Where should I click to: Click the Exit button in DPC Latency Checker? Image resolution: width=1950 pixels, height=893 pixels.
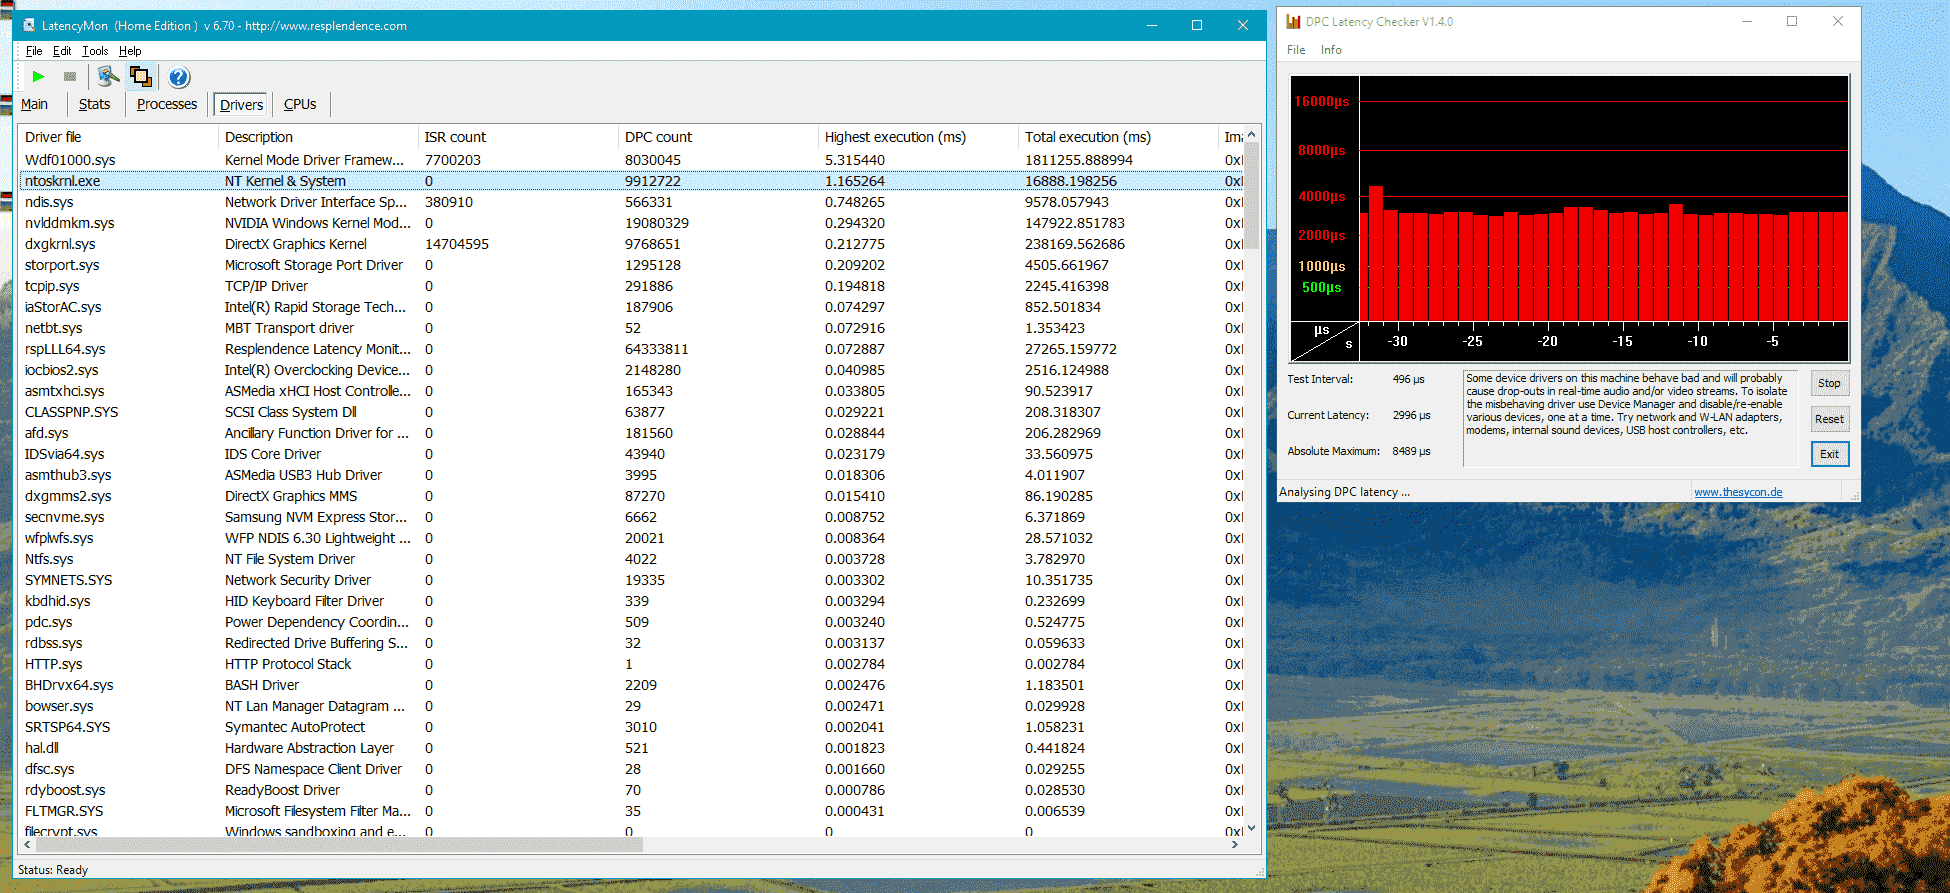tap(1830, 454)
